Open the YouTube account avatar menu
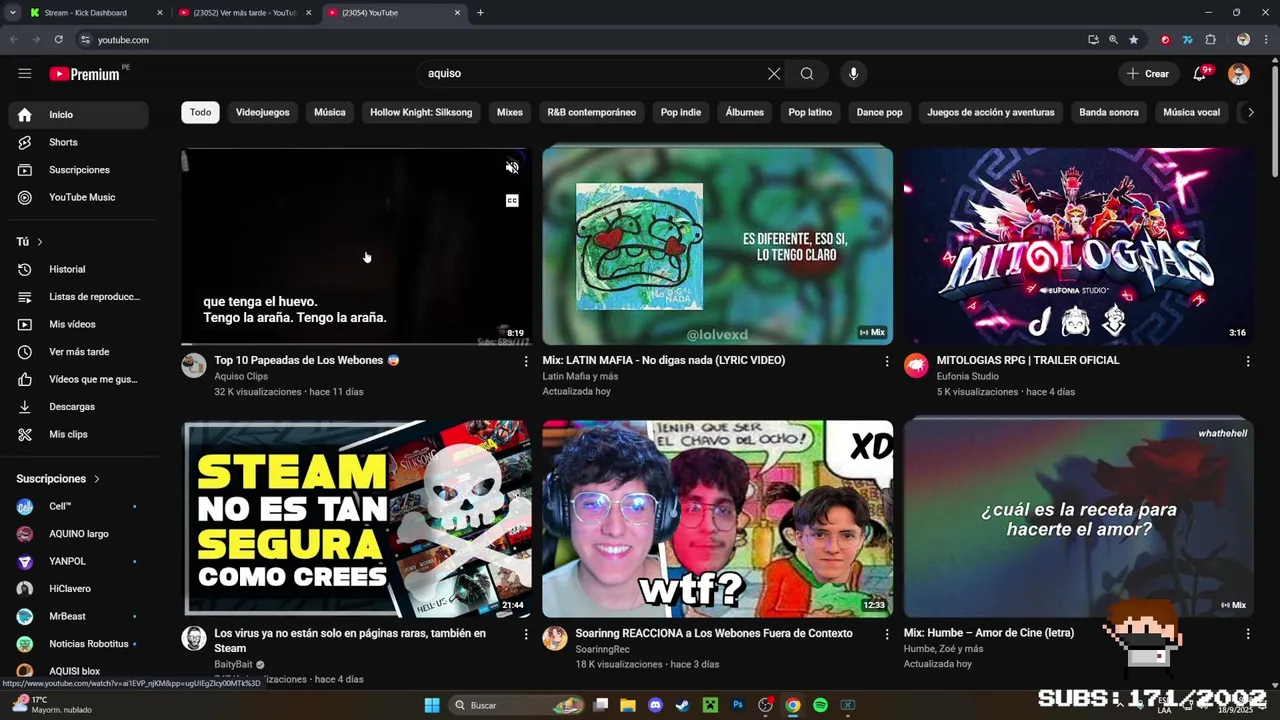Viewport: 1280px width, 720px height. tap(1239, 74)
